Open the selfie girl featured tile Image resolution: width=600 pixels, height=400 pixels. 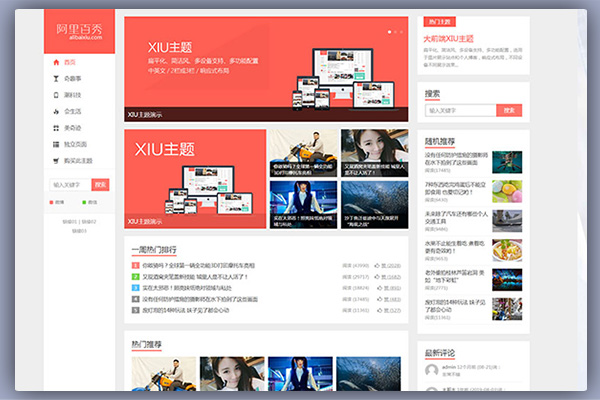point(375,153)
